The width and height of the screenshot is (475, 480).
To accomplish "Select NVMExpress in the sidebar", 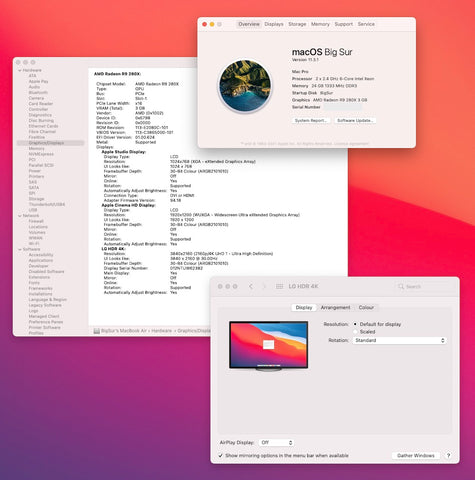I will (x=41, y=154).
